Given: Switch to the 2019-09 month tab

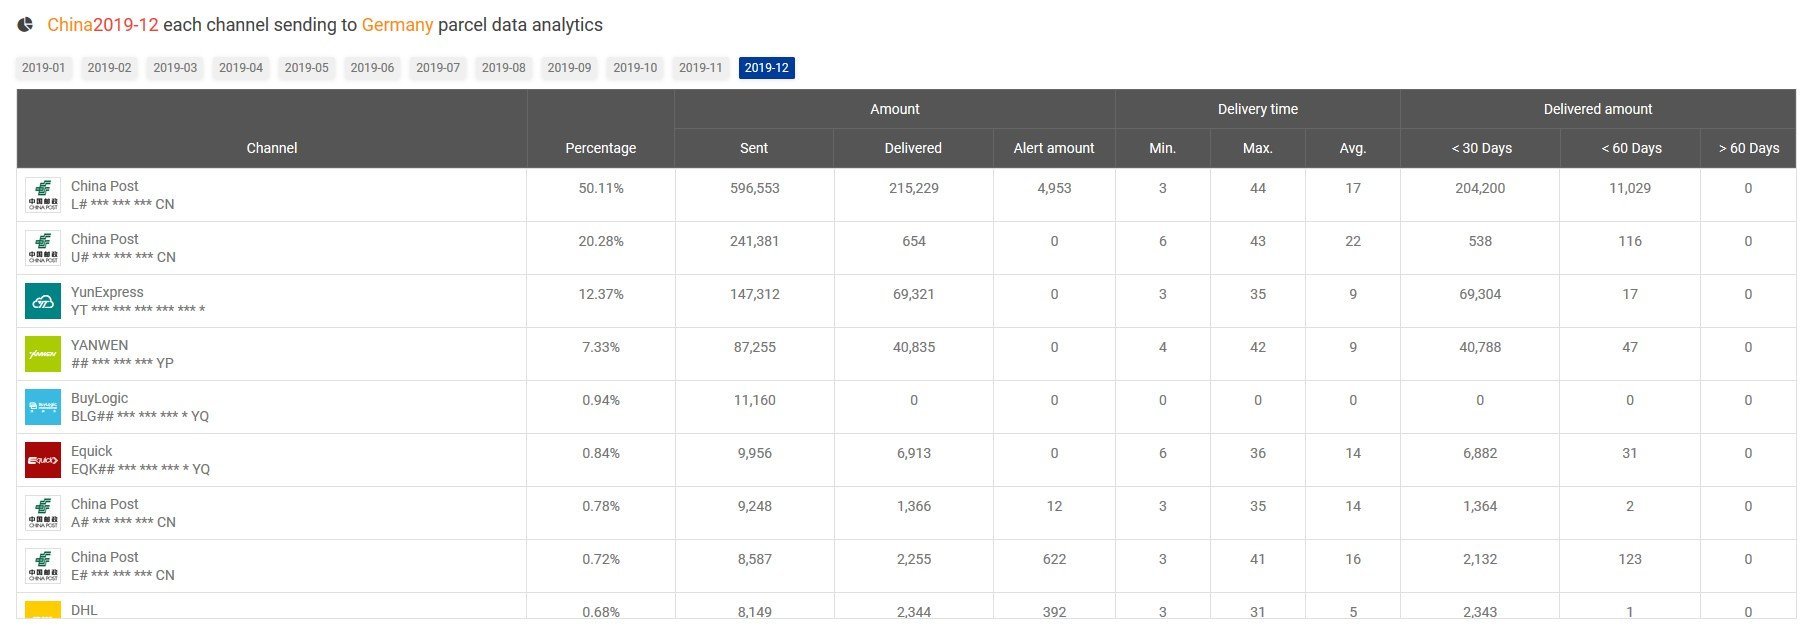Looking at the screenshot, I should pyautogui.click(x=570, y=68).
